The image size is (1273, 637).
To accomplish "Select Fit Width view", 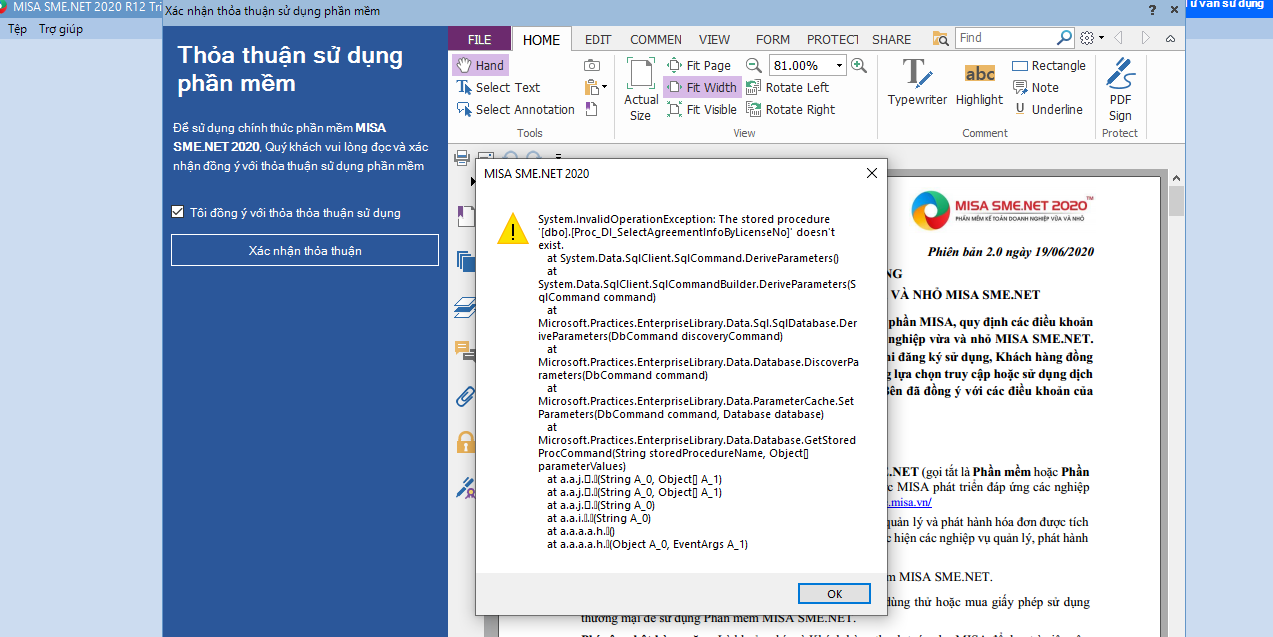I will [702, 87].
